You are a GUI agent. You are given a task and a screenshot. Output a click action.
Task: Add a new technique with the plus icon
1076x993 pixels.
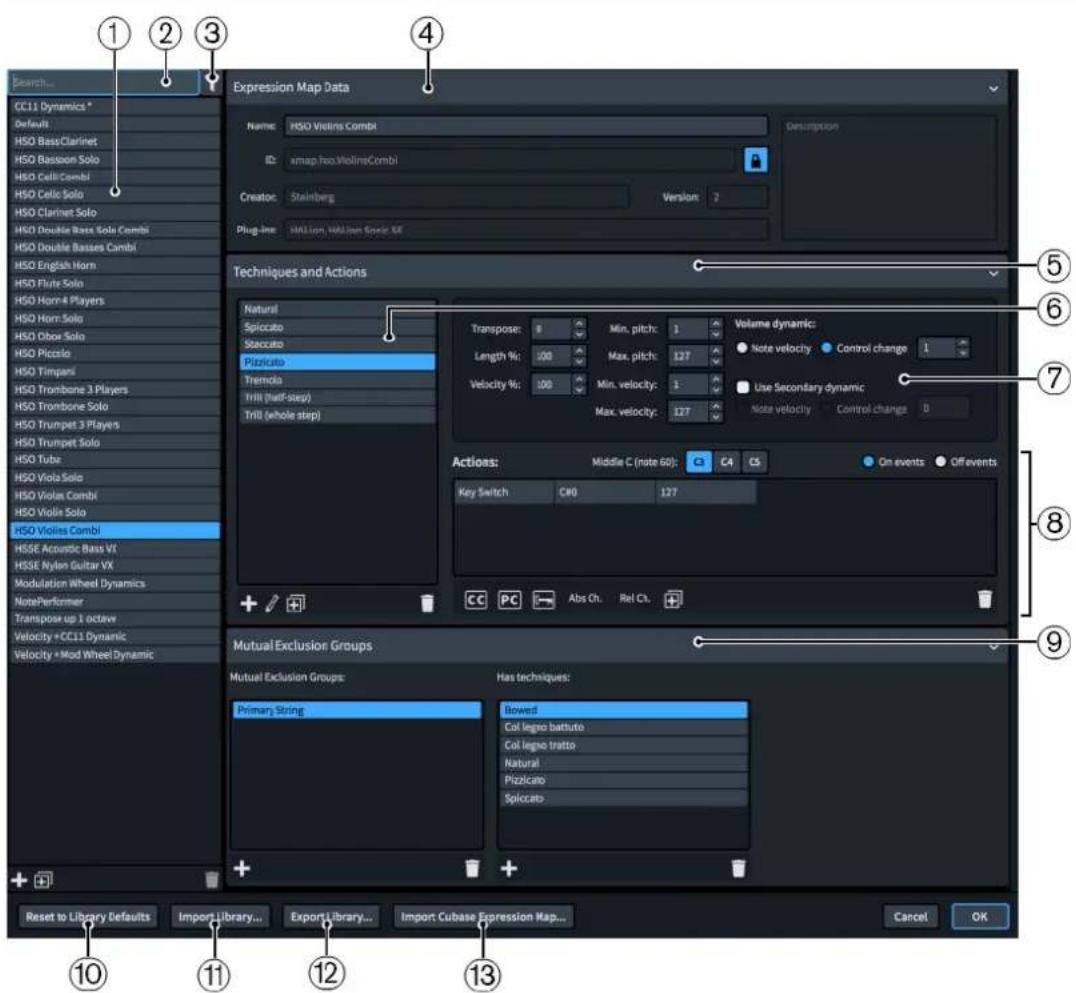[x=248, y=604]
